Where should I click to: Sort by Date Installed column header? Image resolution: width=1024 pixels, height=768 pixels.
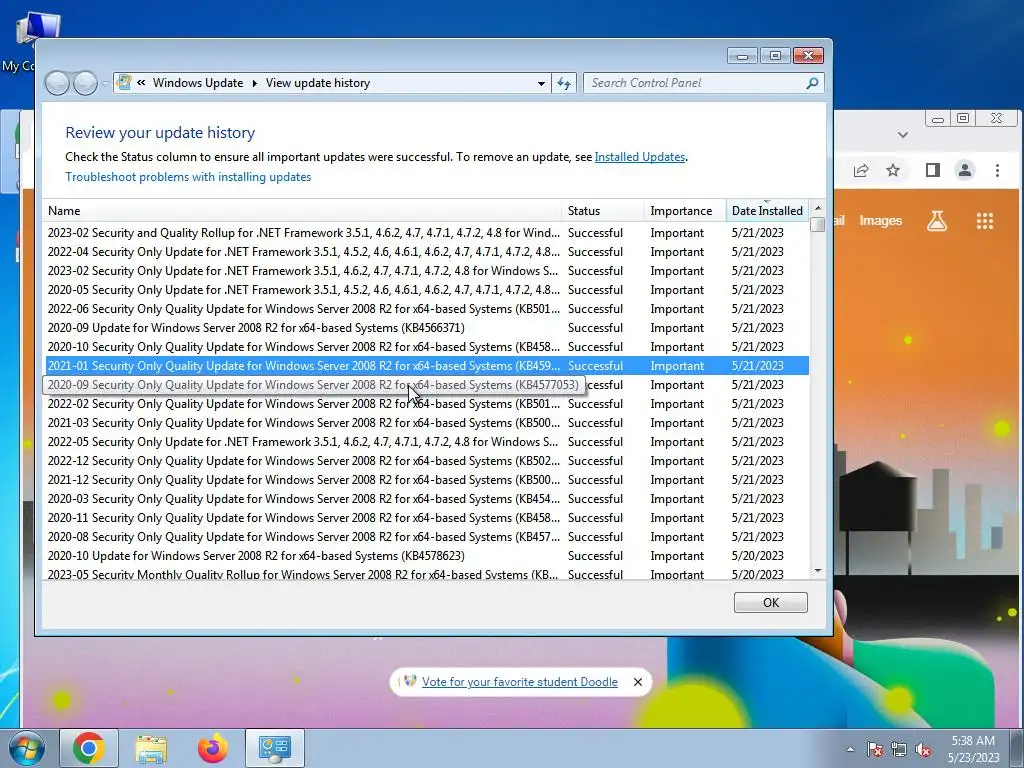pyautogui.click(x=767, y=211)
